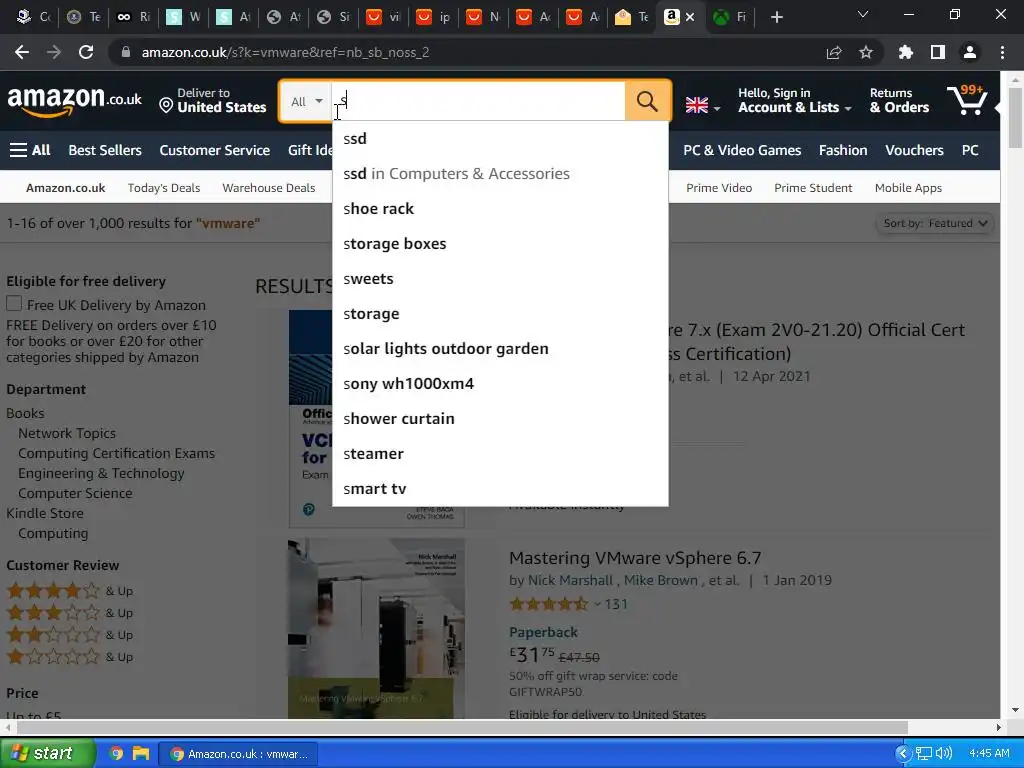Reload the page with the refresh icon
Screen dimensions: 1024x768
(x=86, y=52)
